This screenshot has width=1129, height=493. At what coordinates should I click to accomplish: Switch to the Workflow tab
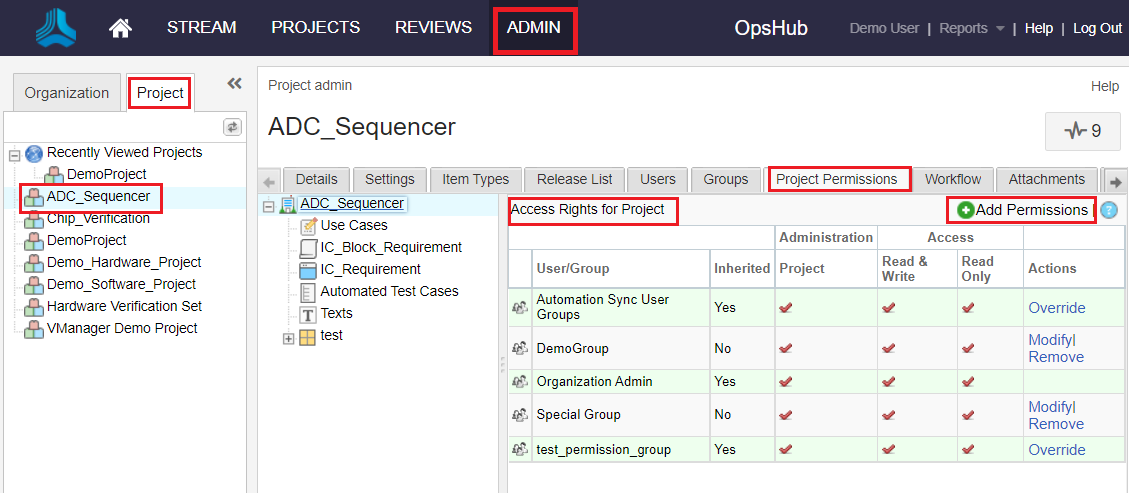pos(952,180)
